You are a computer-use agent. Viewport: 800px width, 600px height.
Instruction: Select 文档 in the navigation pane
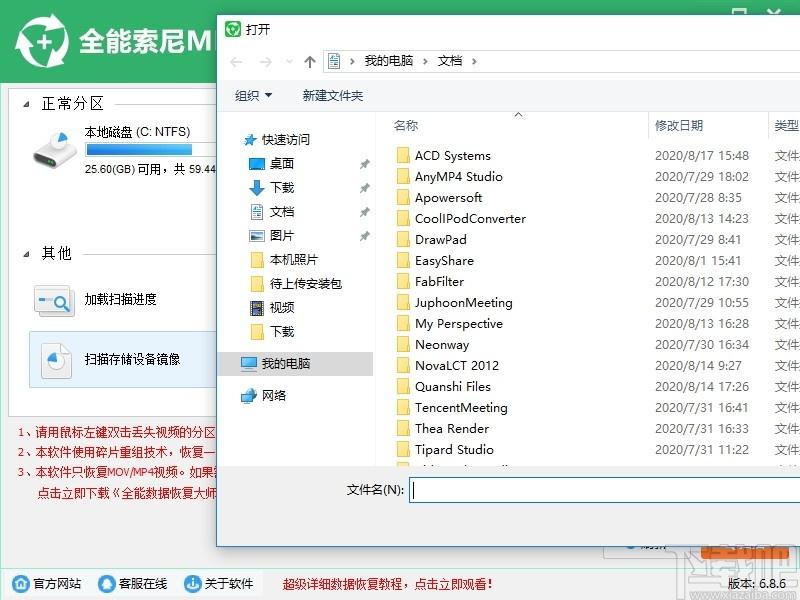(282, 211)
